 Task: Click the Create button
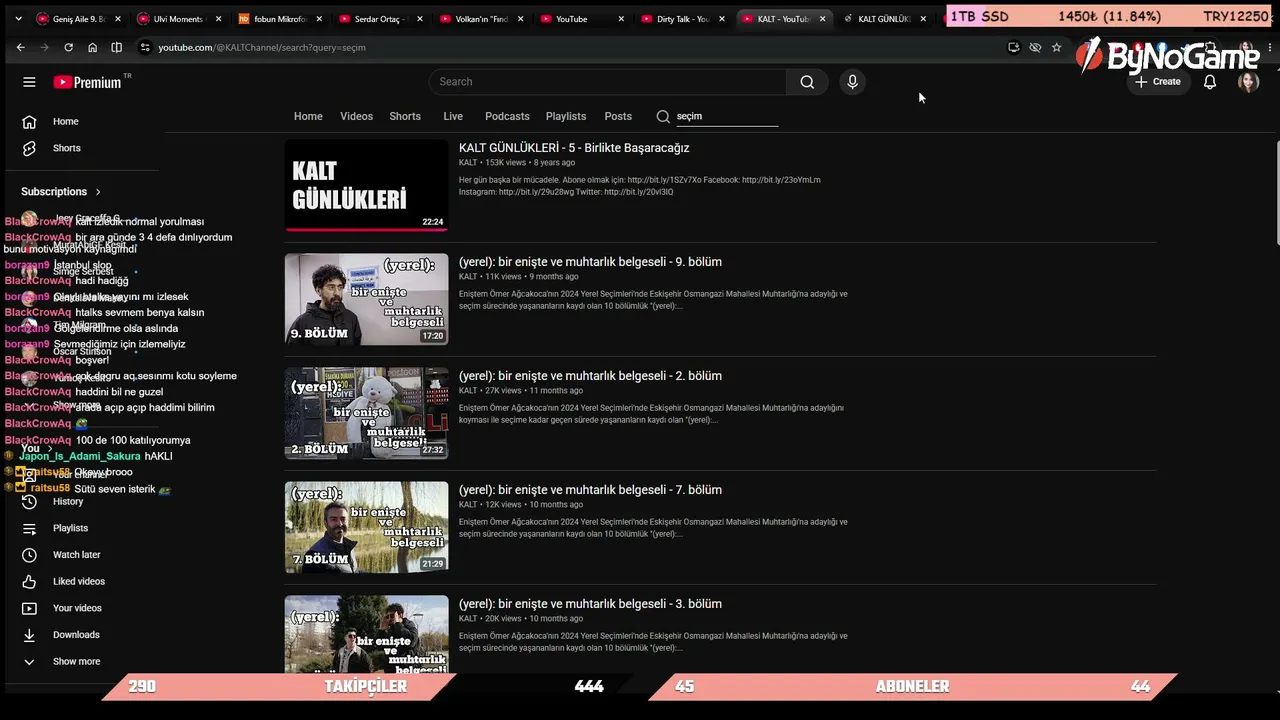[x=1158, y=82]
